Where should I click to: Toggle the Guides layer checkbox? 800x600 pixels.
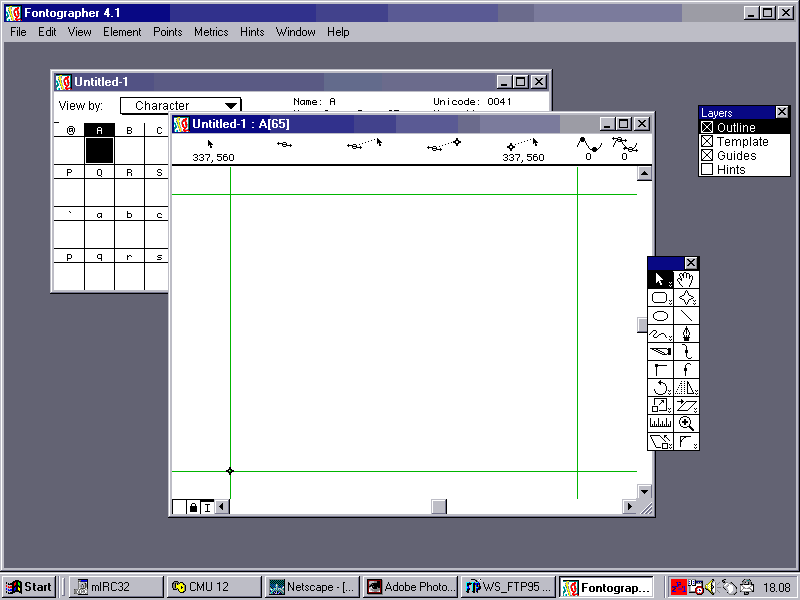click(x=707, y=155)
